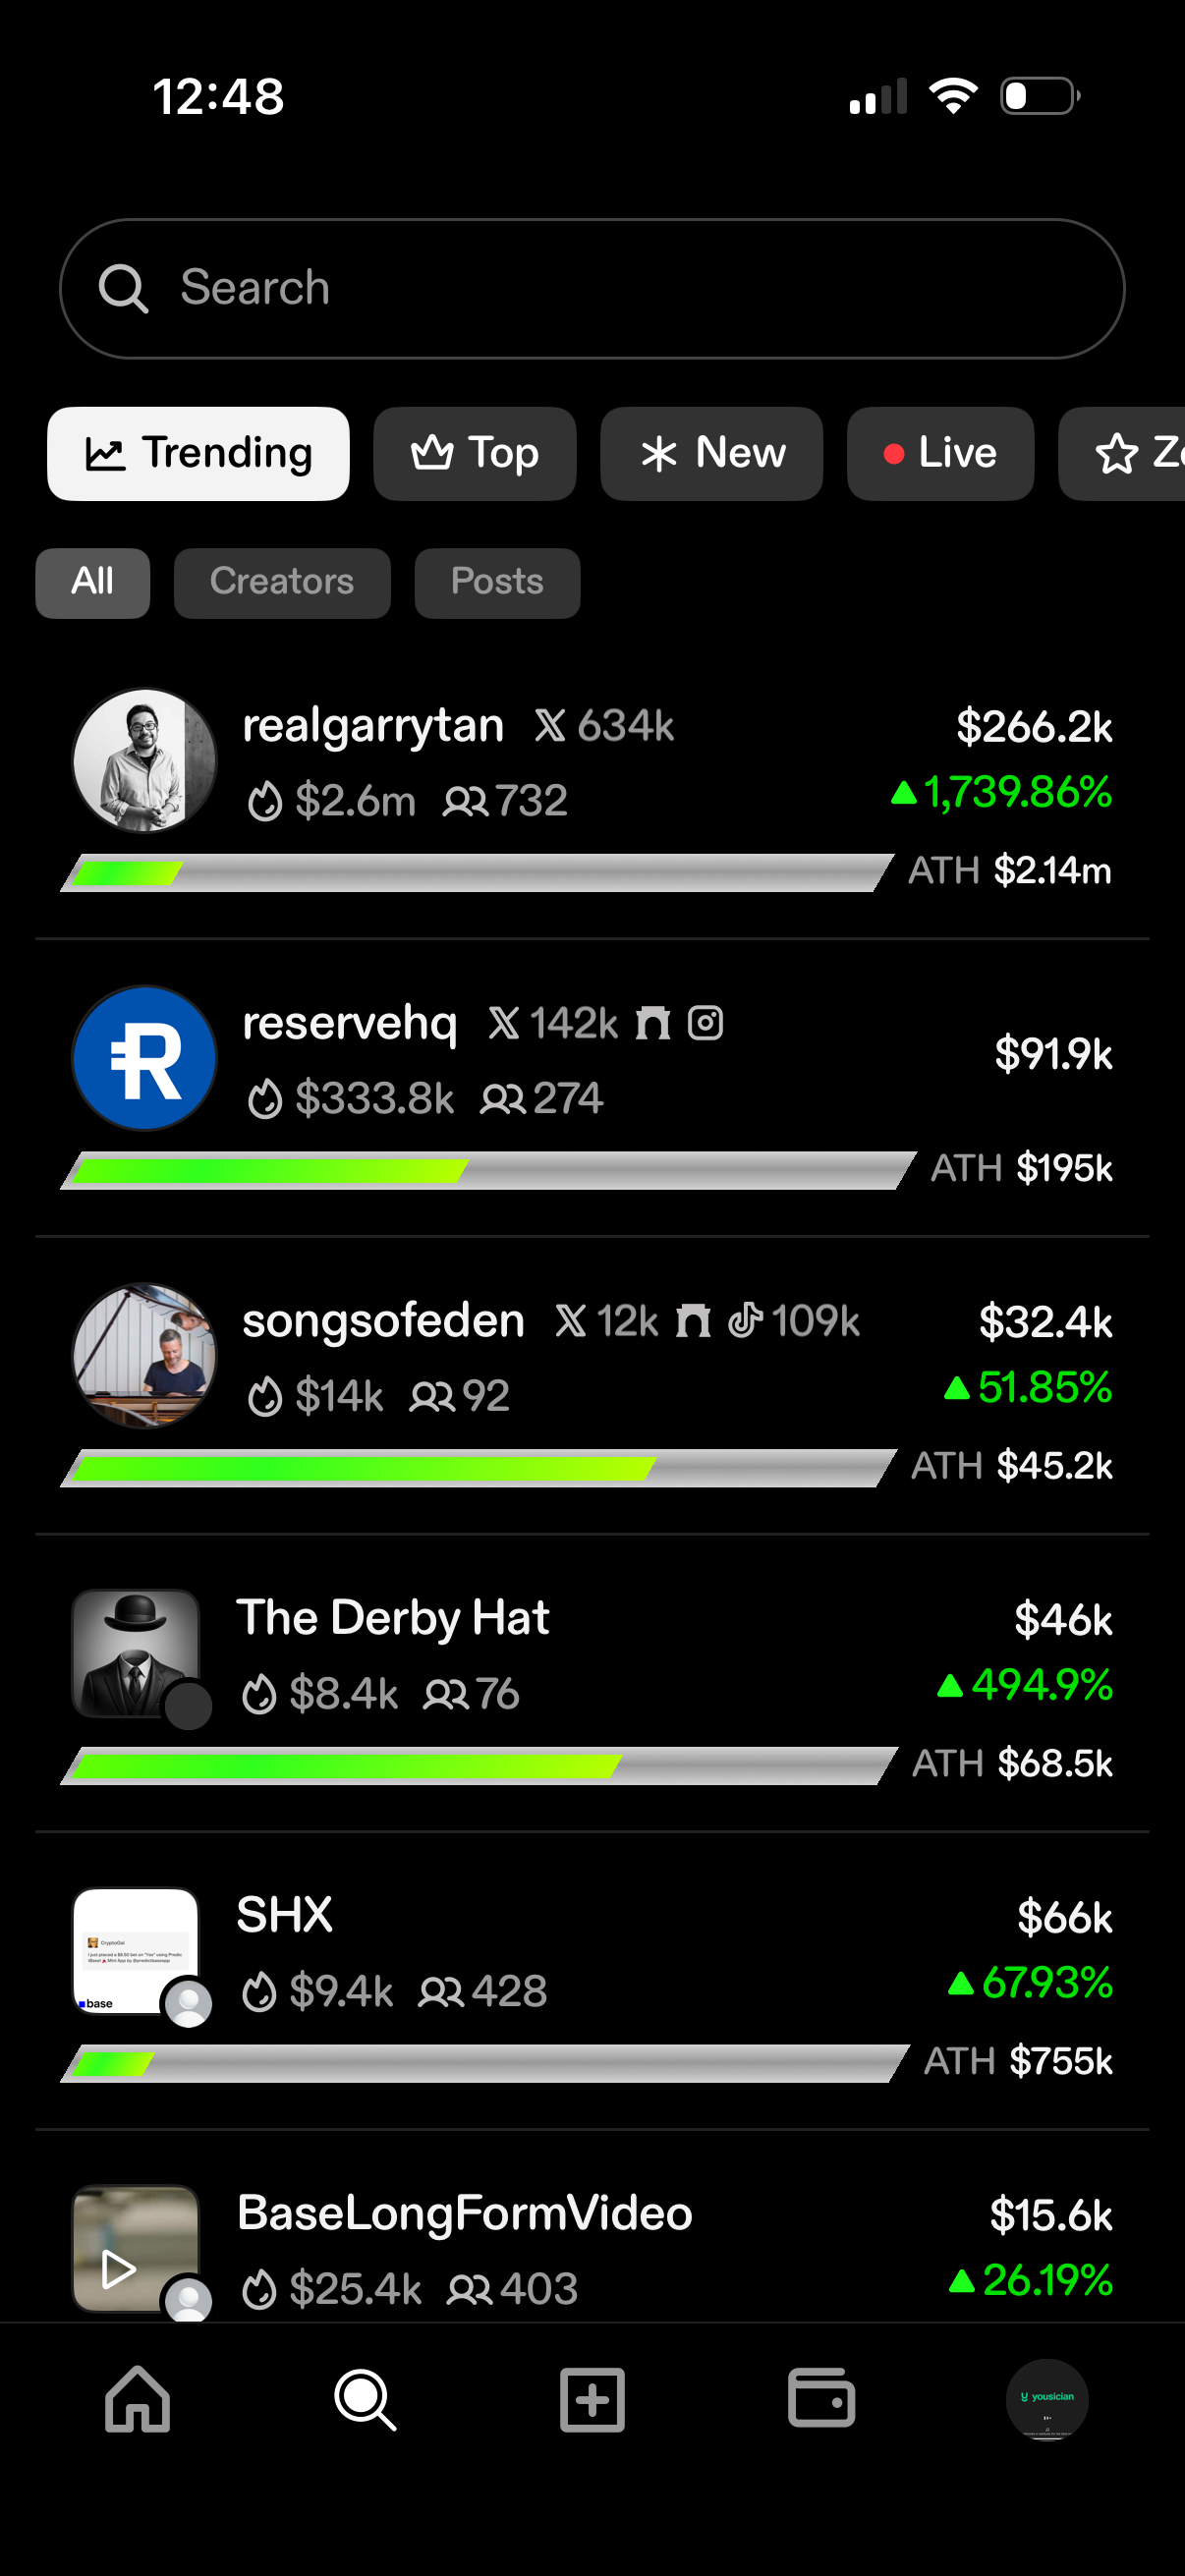
Task: Tap reservehq's Instagram icon
Action: click(x=705, y=1023)
